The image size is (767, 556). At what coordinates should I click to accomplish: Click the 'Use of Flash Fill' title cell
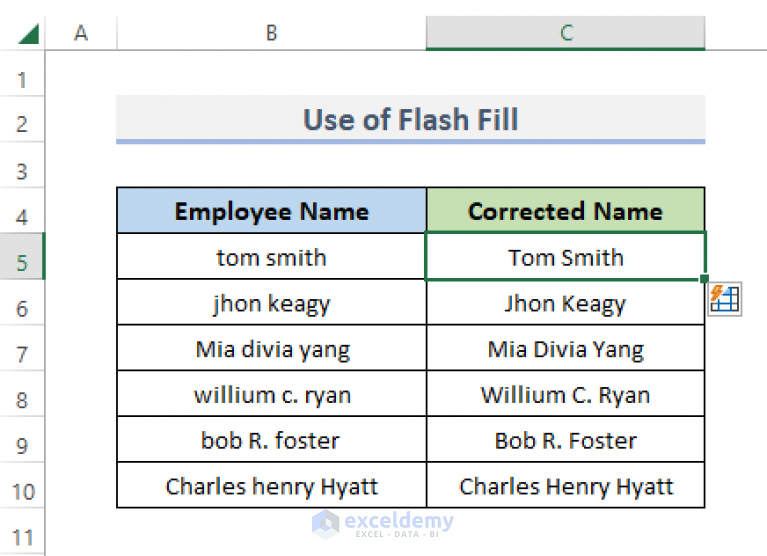point(410,120)
